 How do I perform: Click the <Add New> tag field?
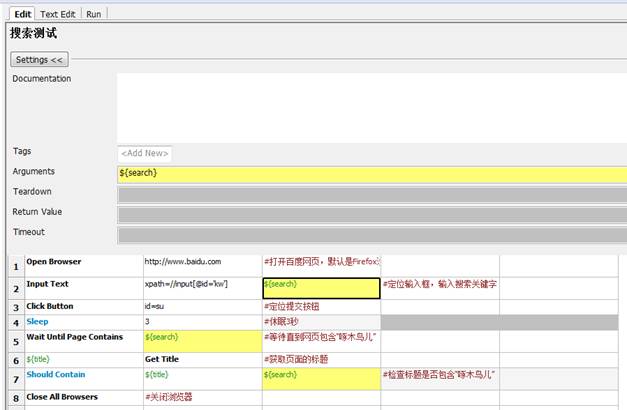point(145,153)
